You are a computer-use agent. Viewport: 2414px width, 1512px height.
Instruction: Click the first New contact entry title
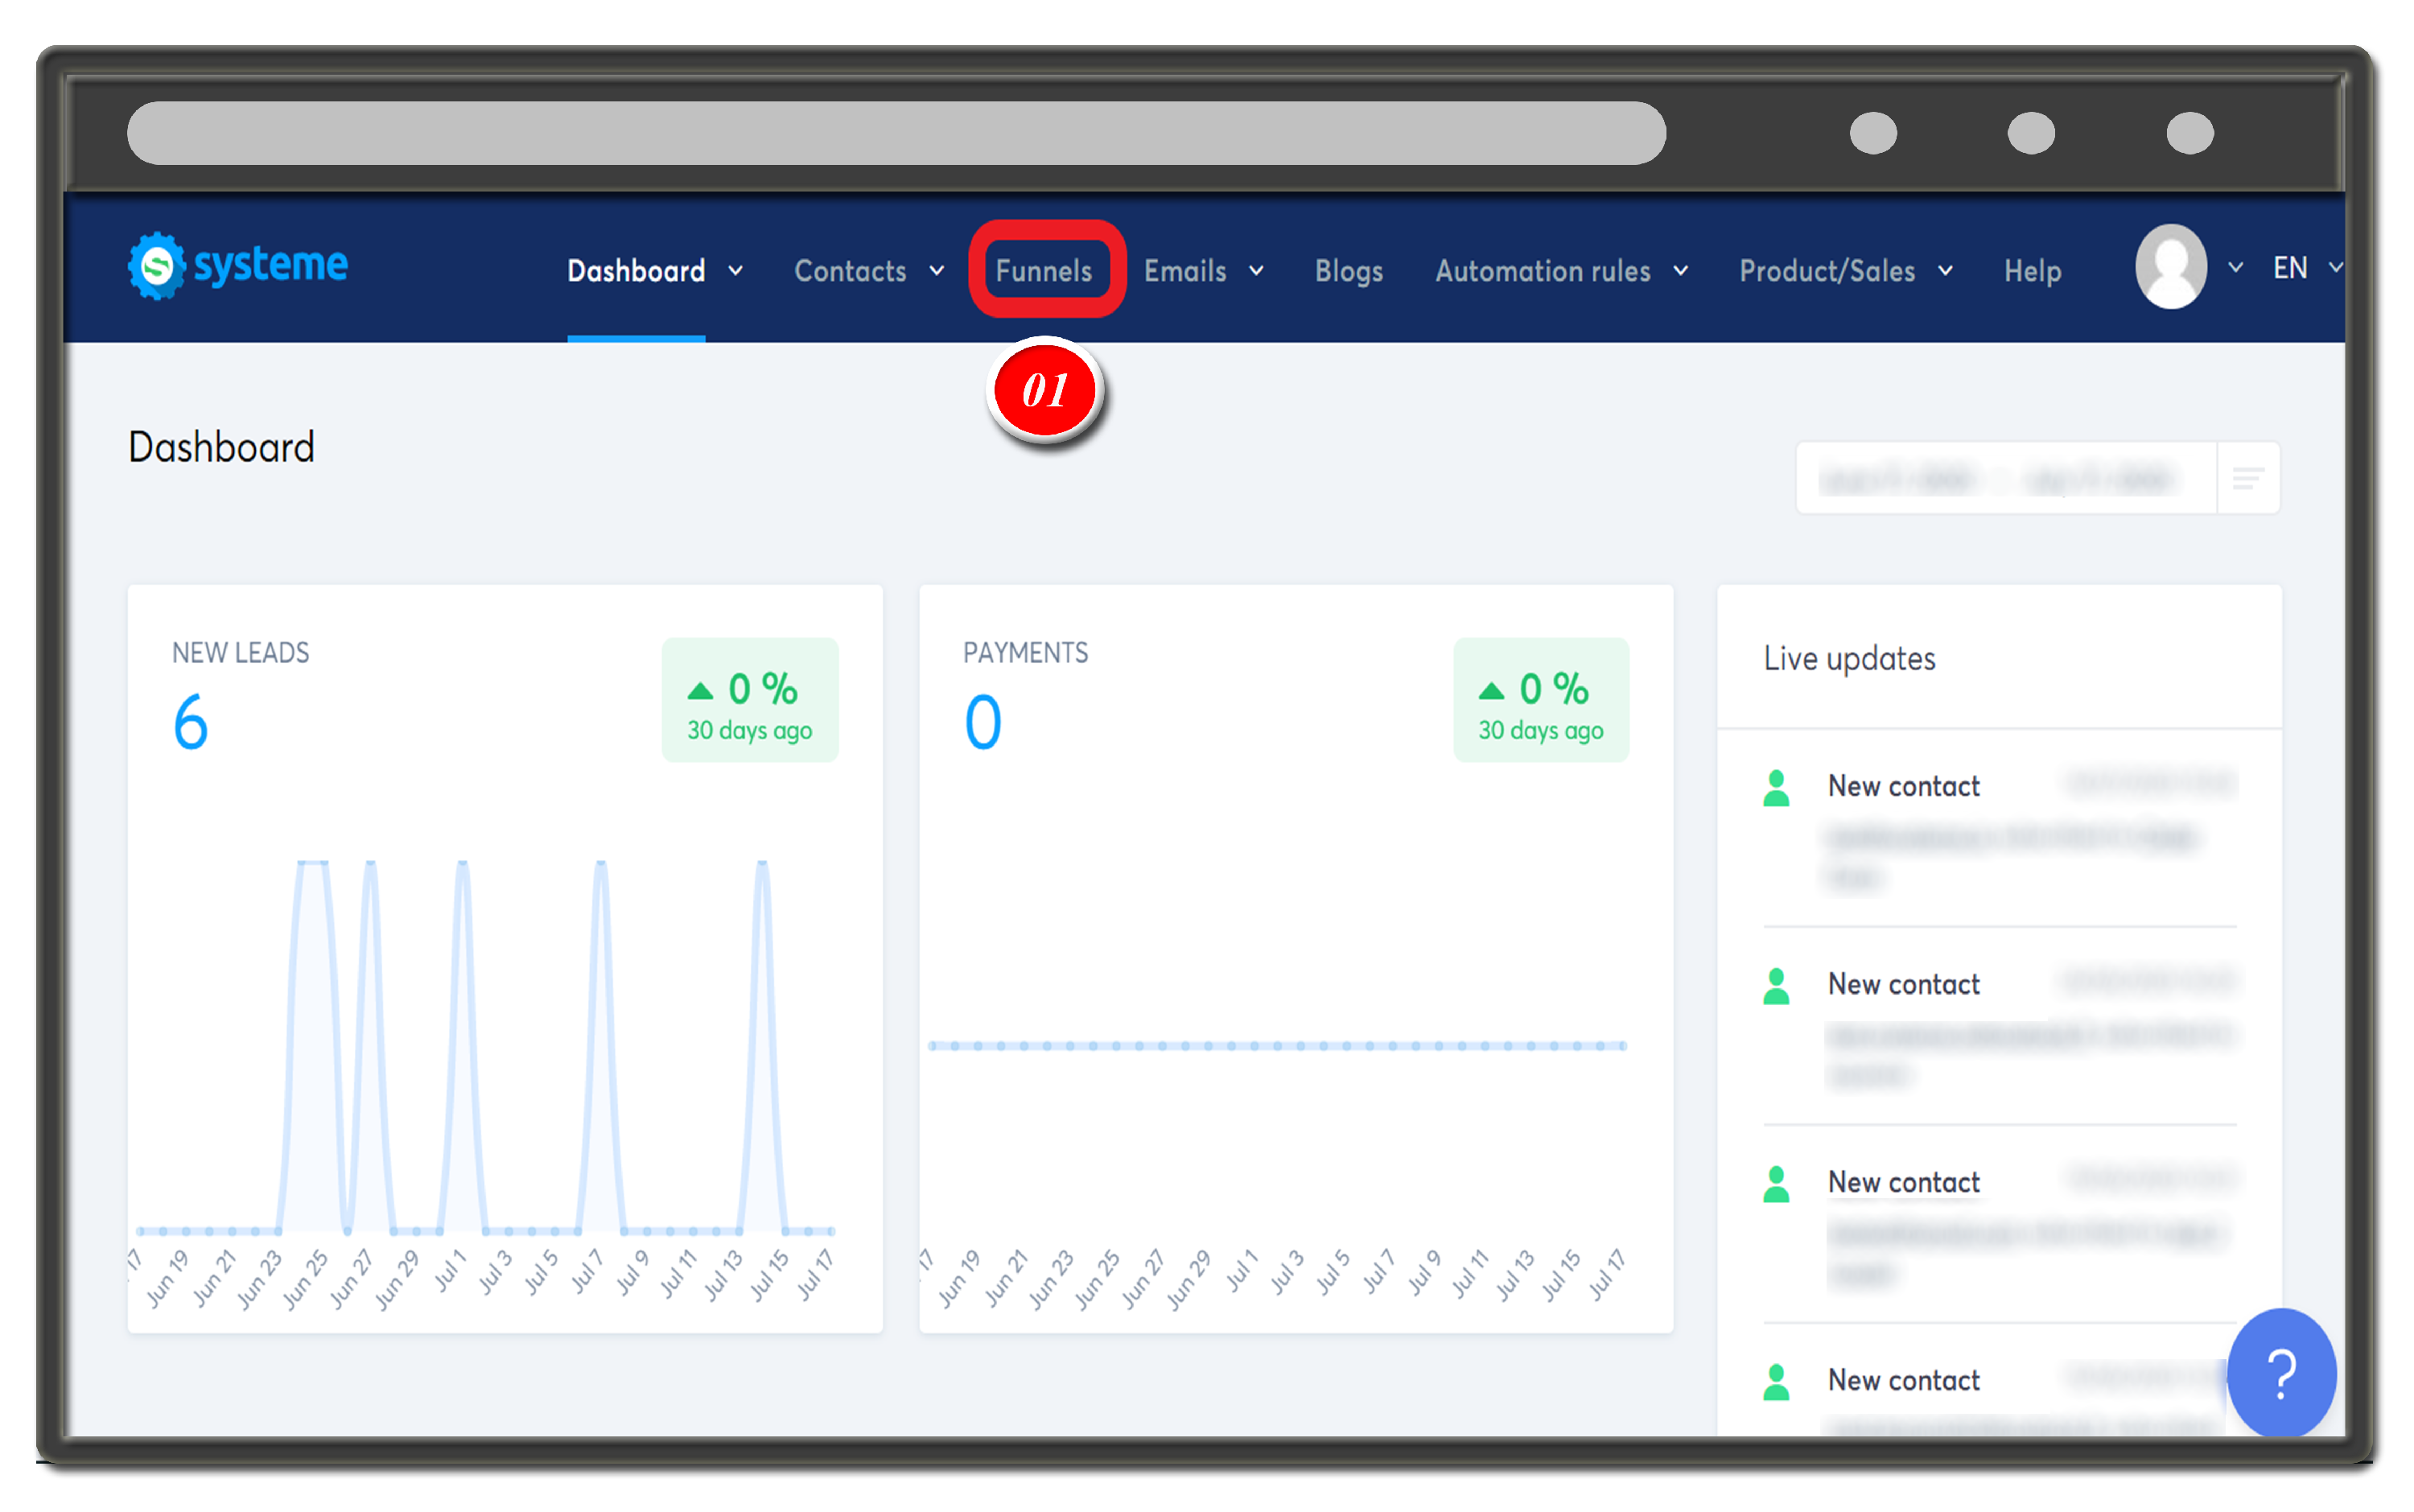pyautogui.click(x=1903, y=786)
